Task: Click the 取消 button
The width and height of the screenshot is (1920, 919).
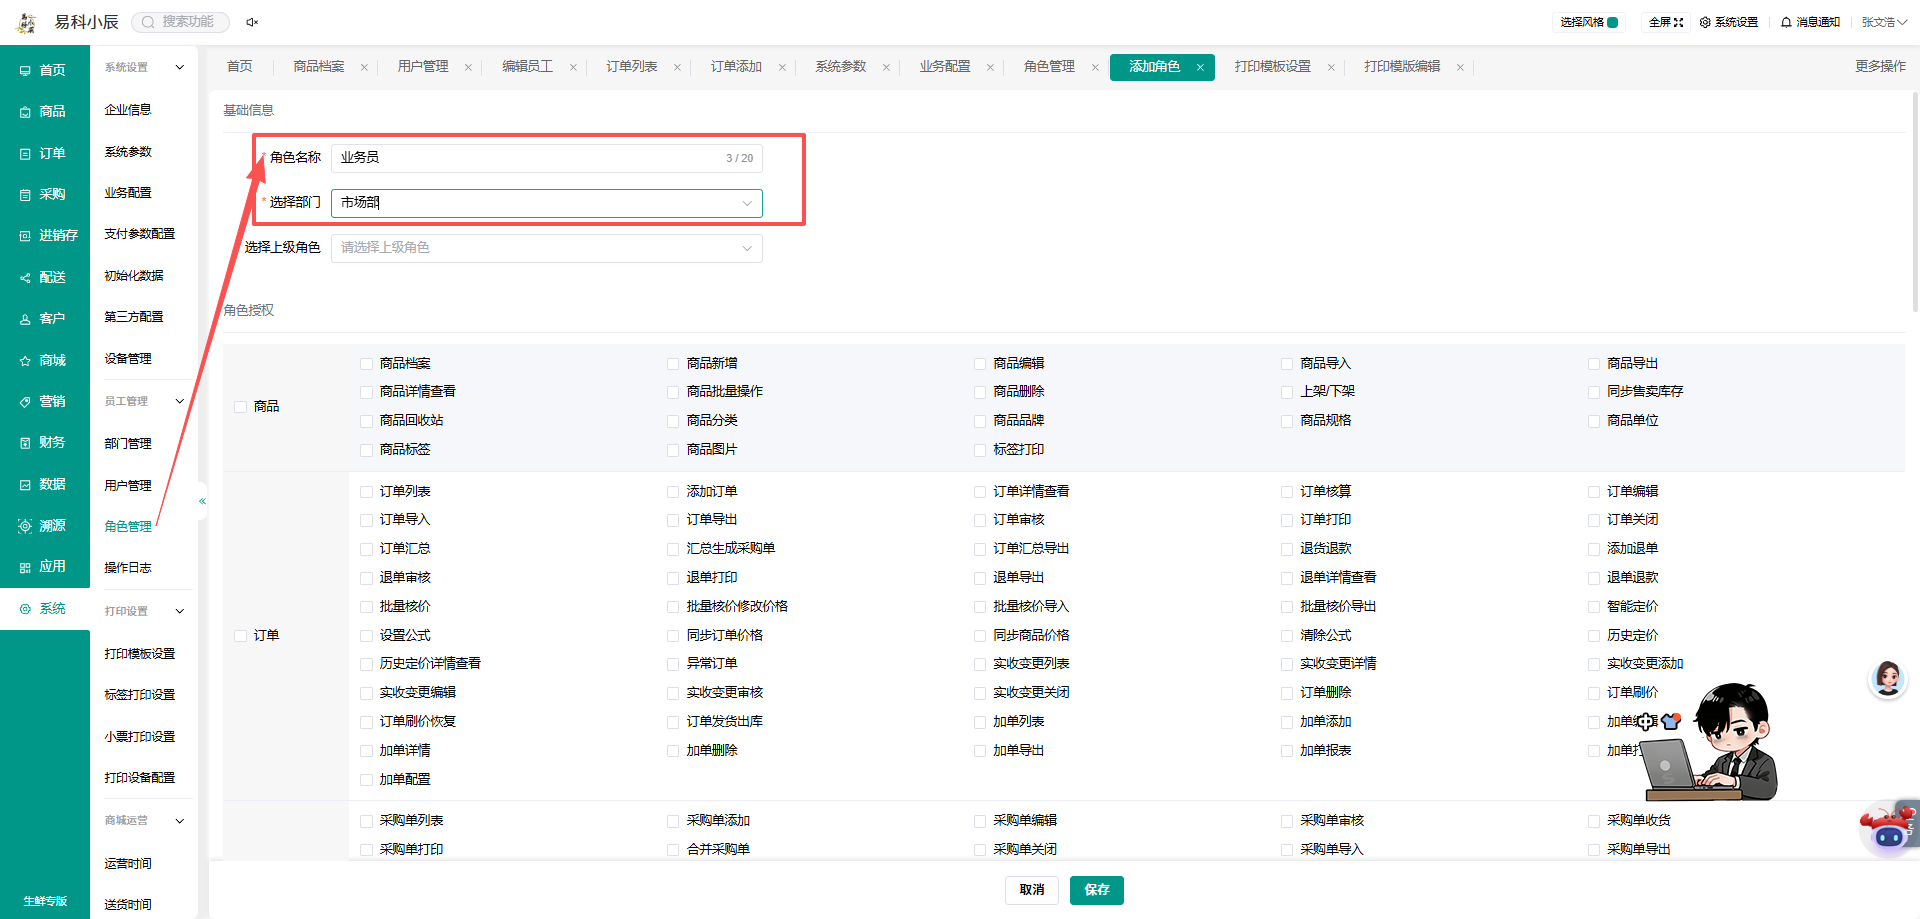Action: [1032, 890]
